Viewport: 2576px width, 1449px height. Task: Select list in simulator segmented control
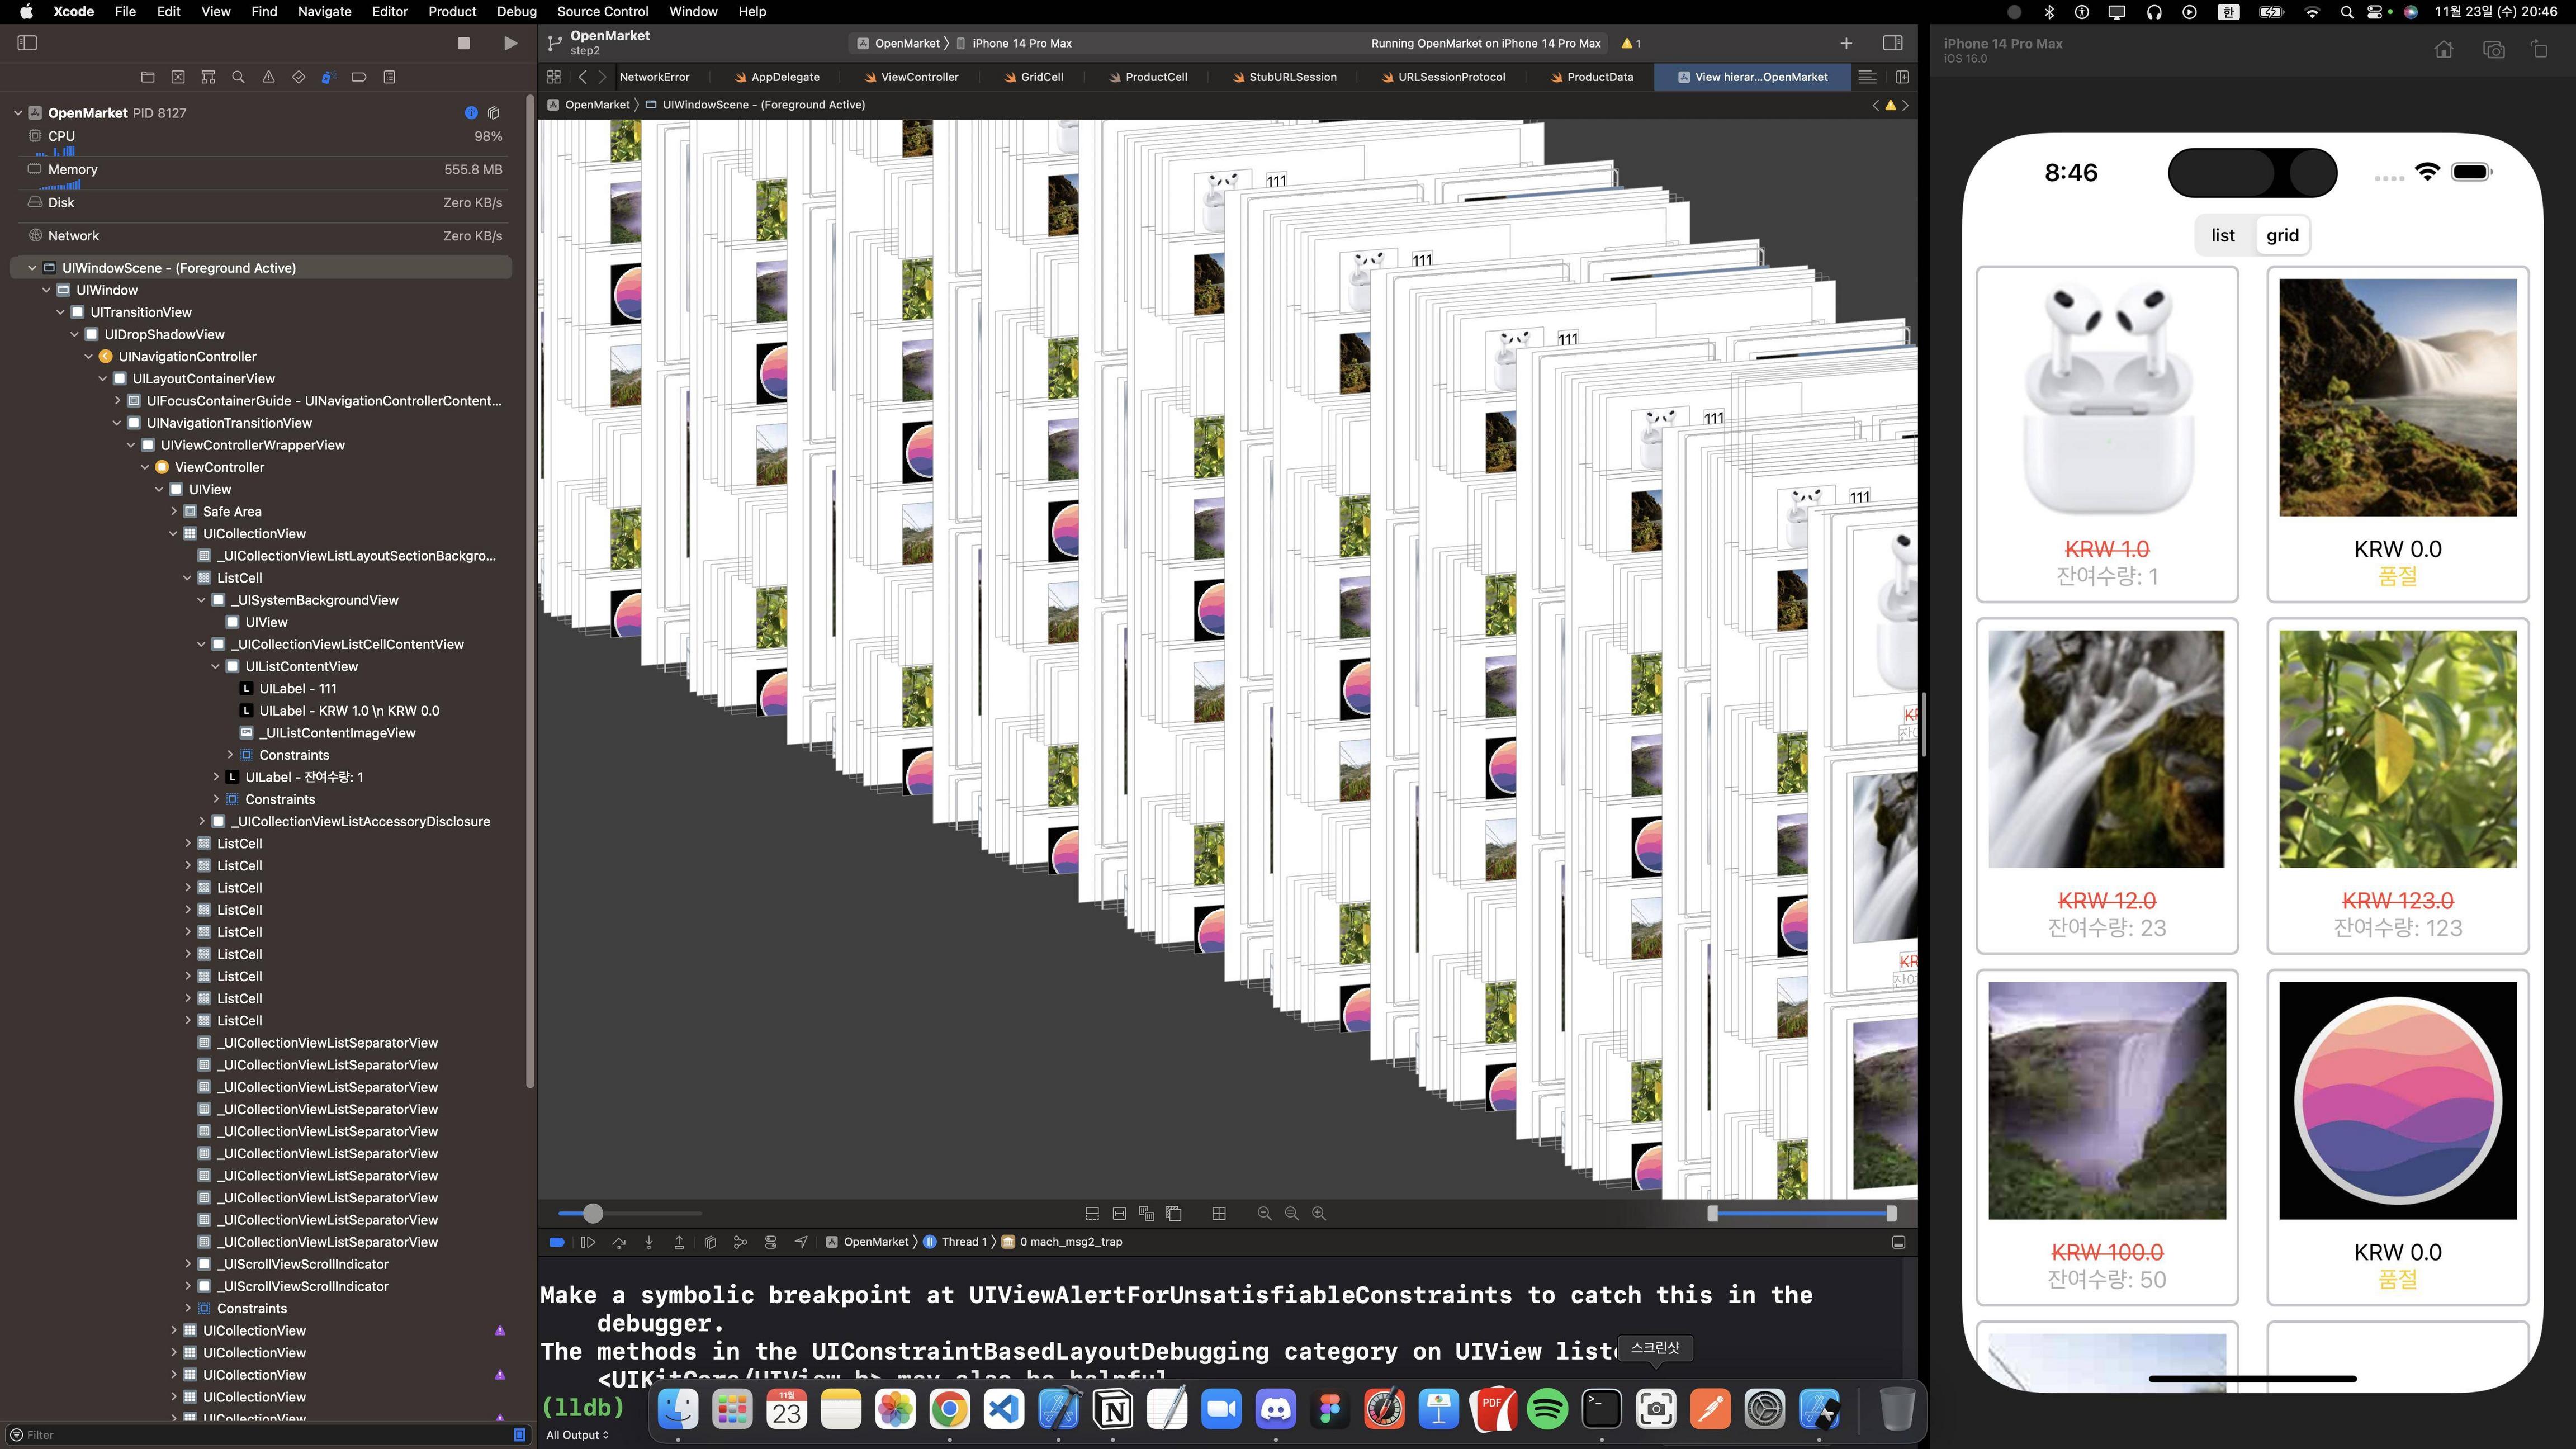[x=2222, y=236]
